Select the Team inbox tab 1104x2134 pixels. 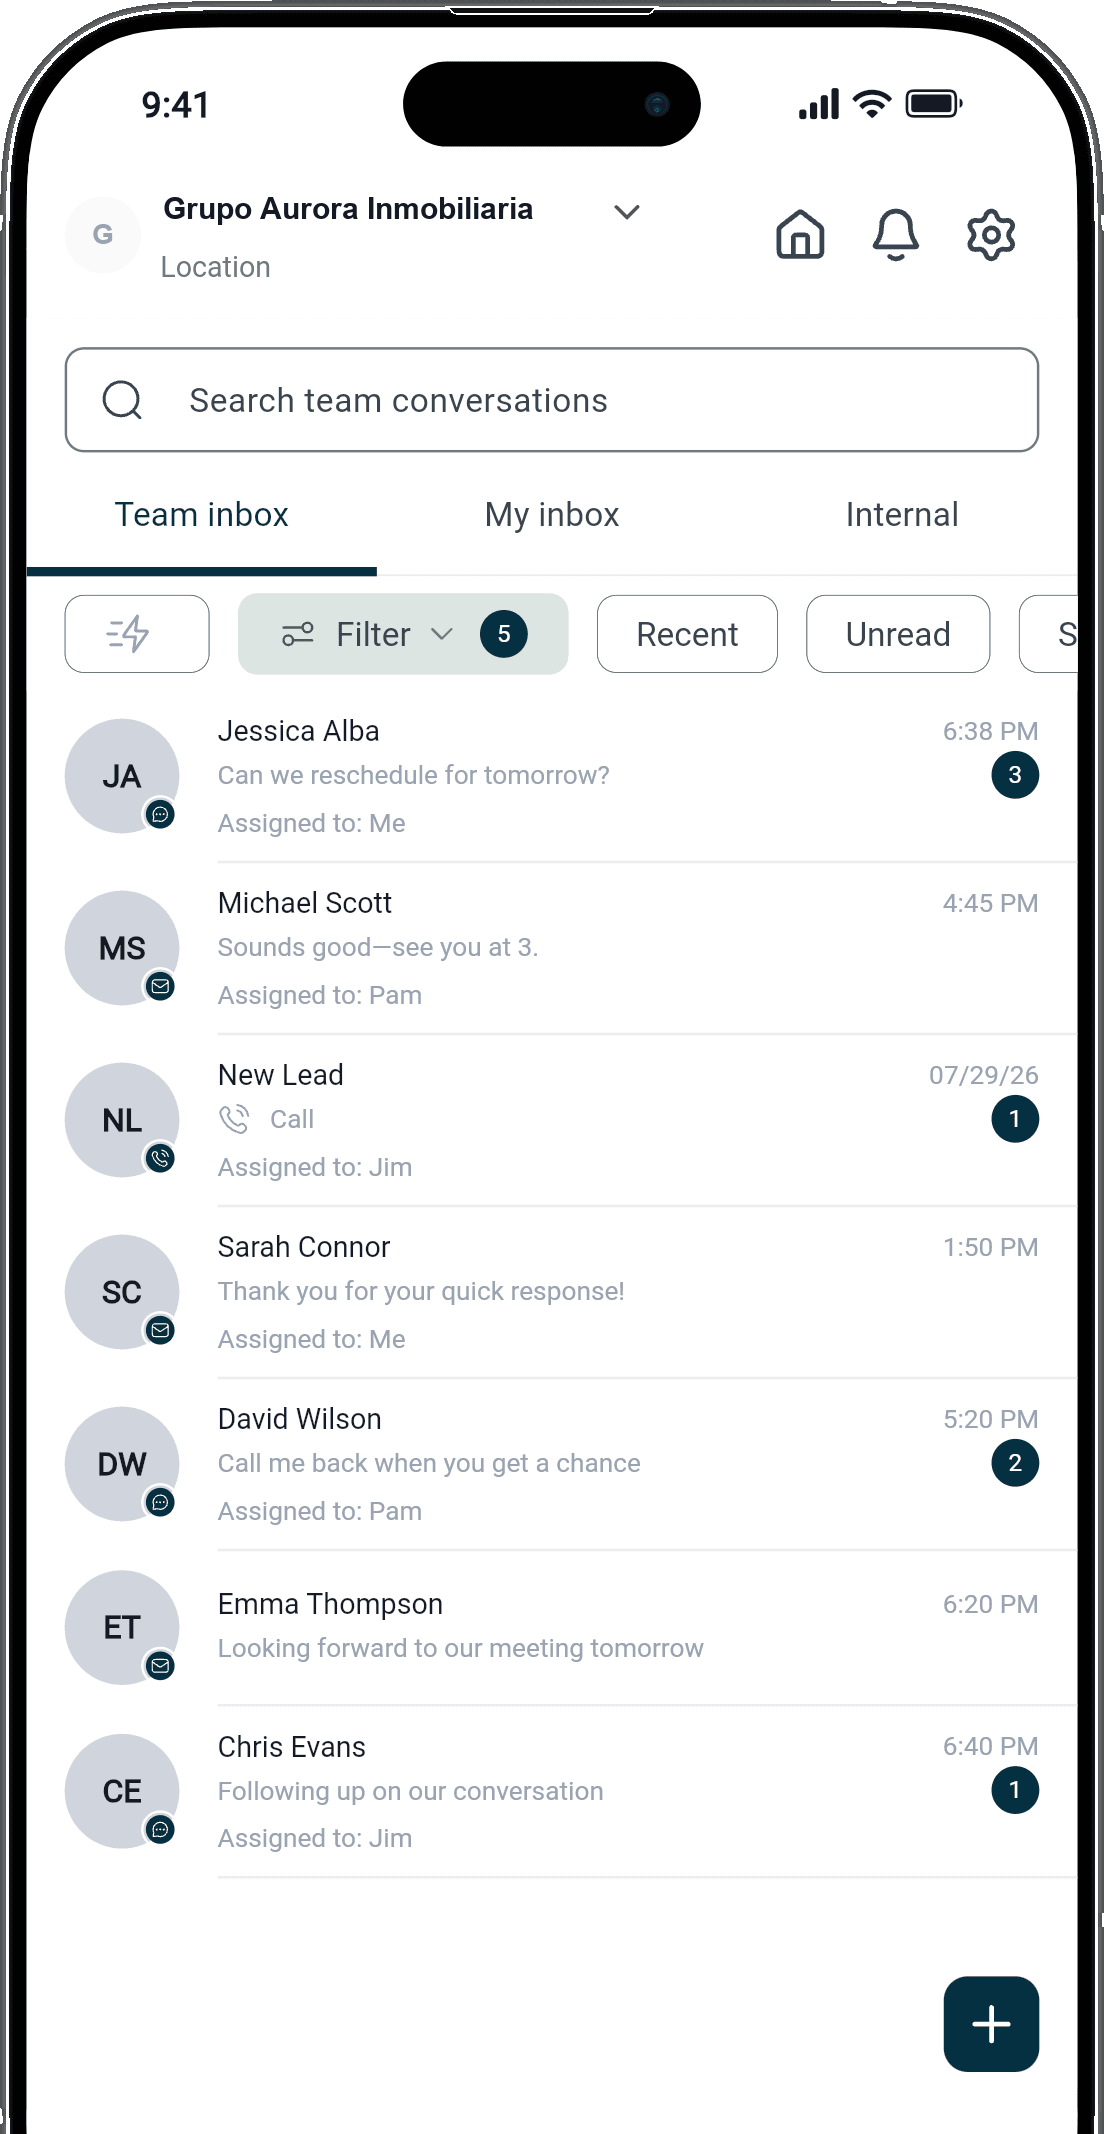coord(202,515)
